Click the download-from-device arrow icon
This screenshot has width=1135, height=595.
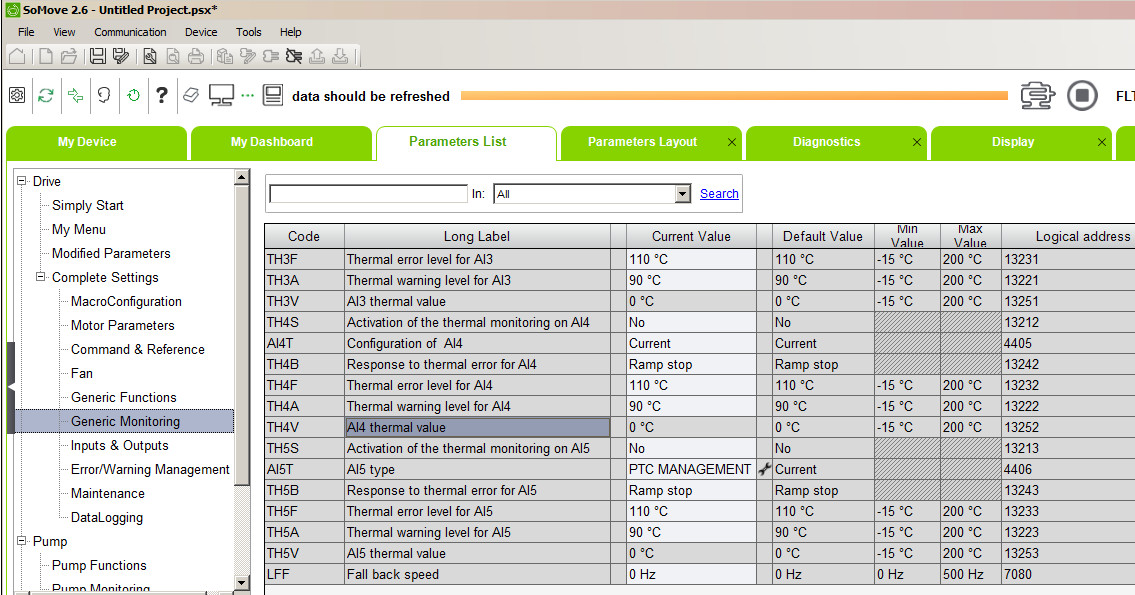tap(340, 56)
